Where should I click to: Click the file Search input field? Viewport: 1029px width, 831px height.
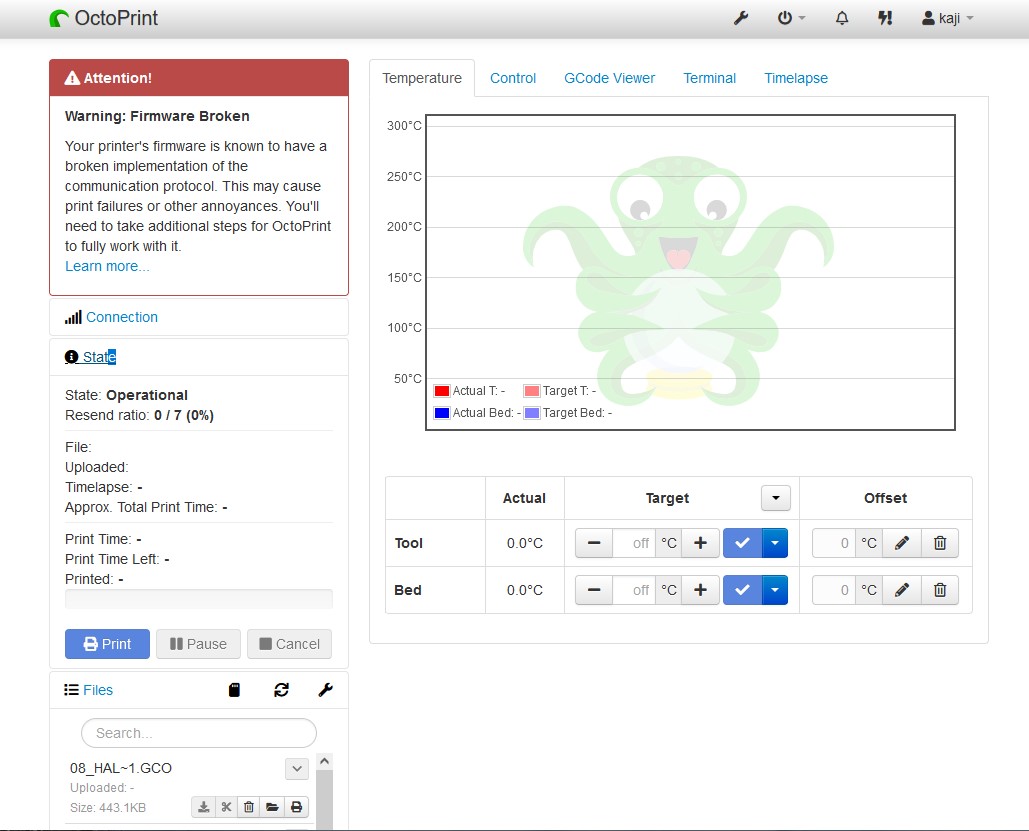tap(199, 733)
